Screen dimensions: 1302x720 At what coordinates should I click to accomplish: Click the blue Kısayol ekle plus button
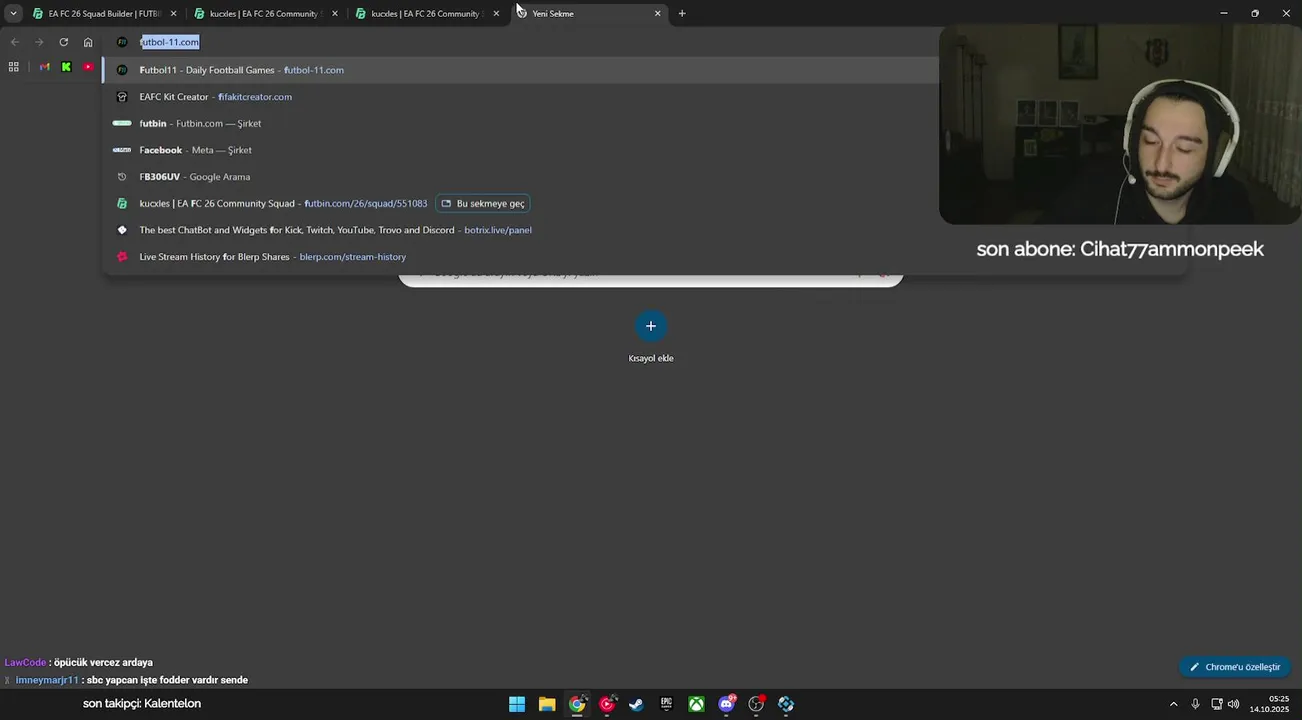[x=651, y=326]
